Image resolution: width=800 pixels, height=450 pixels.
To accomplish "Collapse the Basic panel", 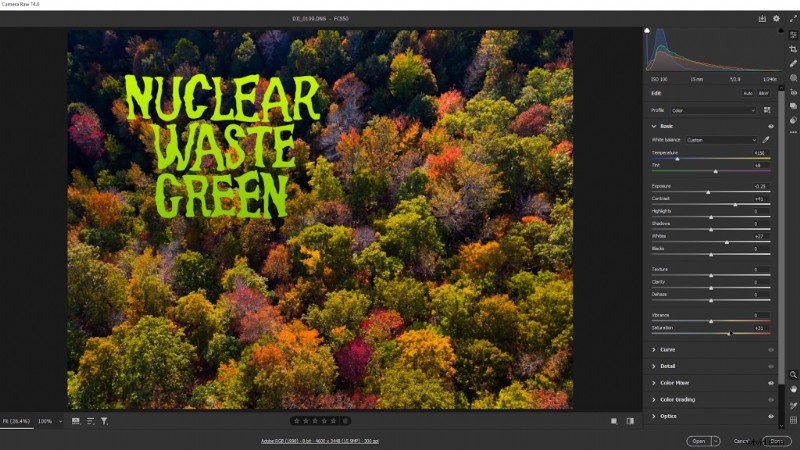I will coord(654,126).
